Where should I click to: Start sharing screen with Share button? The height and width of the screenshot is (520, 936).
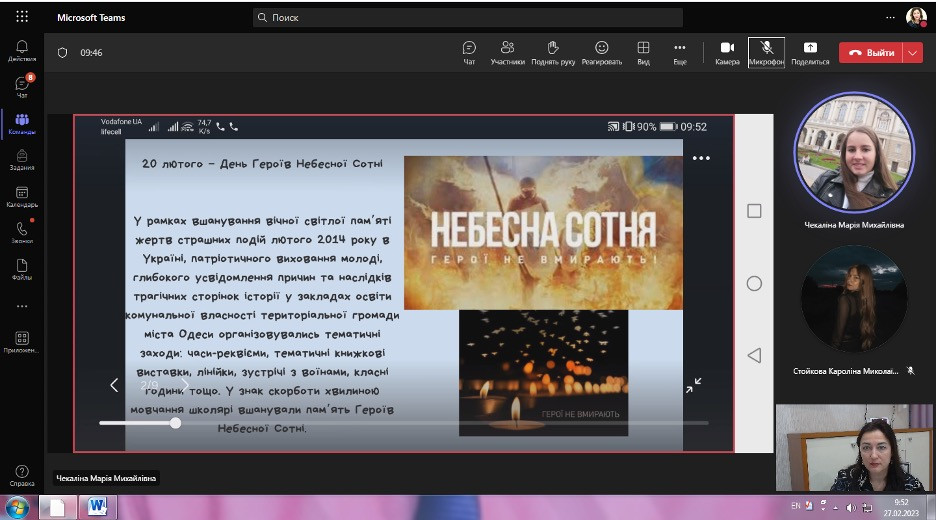(810, 52)
